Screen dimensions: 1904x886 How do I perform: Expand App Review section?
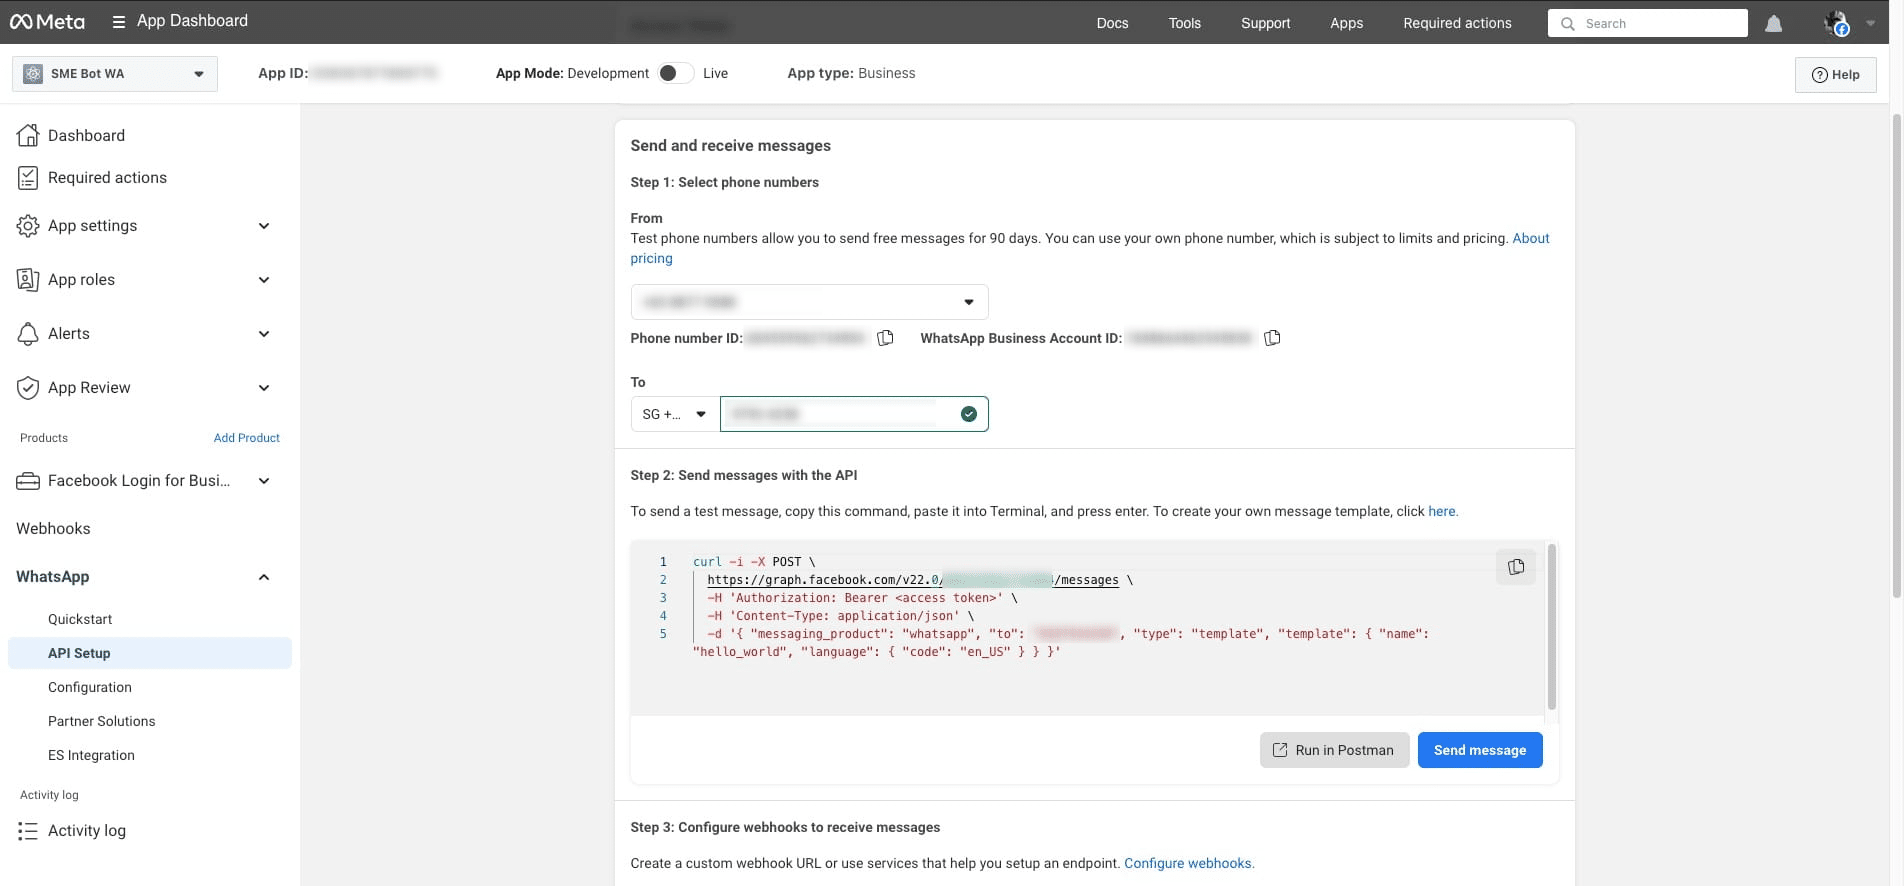264,388
